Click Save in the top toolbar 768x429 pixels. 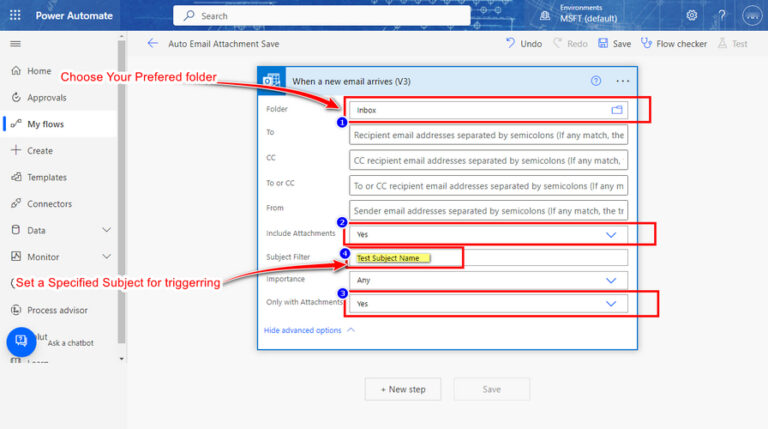615,44
